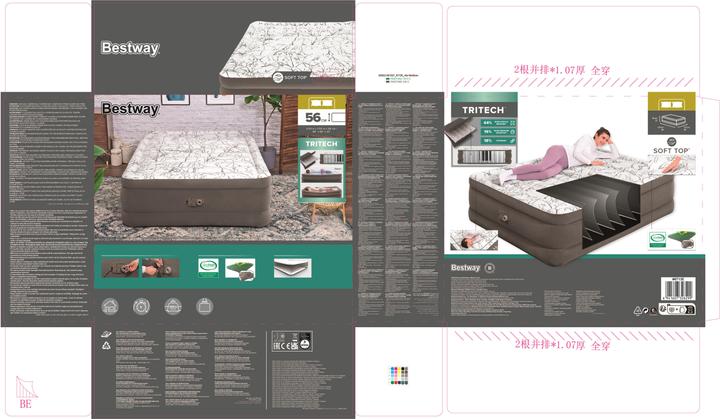The height and width of the screenshot is (419, 720).
Task: Click the EAC CE UKCA certification marks box
Action: [292, 341]
